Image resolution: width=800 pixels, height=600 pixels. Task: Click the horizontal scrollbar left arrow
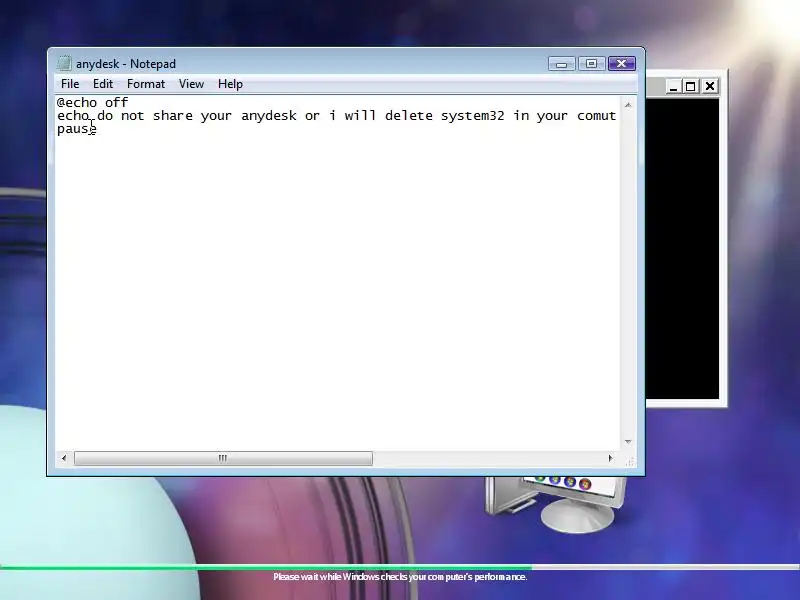pyautogui.click(x=64, y=458)
